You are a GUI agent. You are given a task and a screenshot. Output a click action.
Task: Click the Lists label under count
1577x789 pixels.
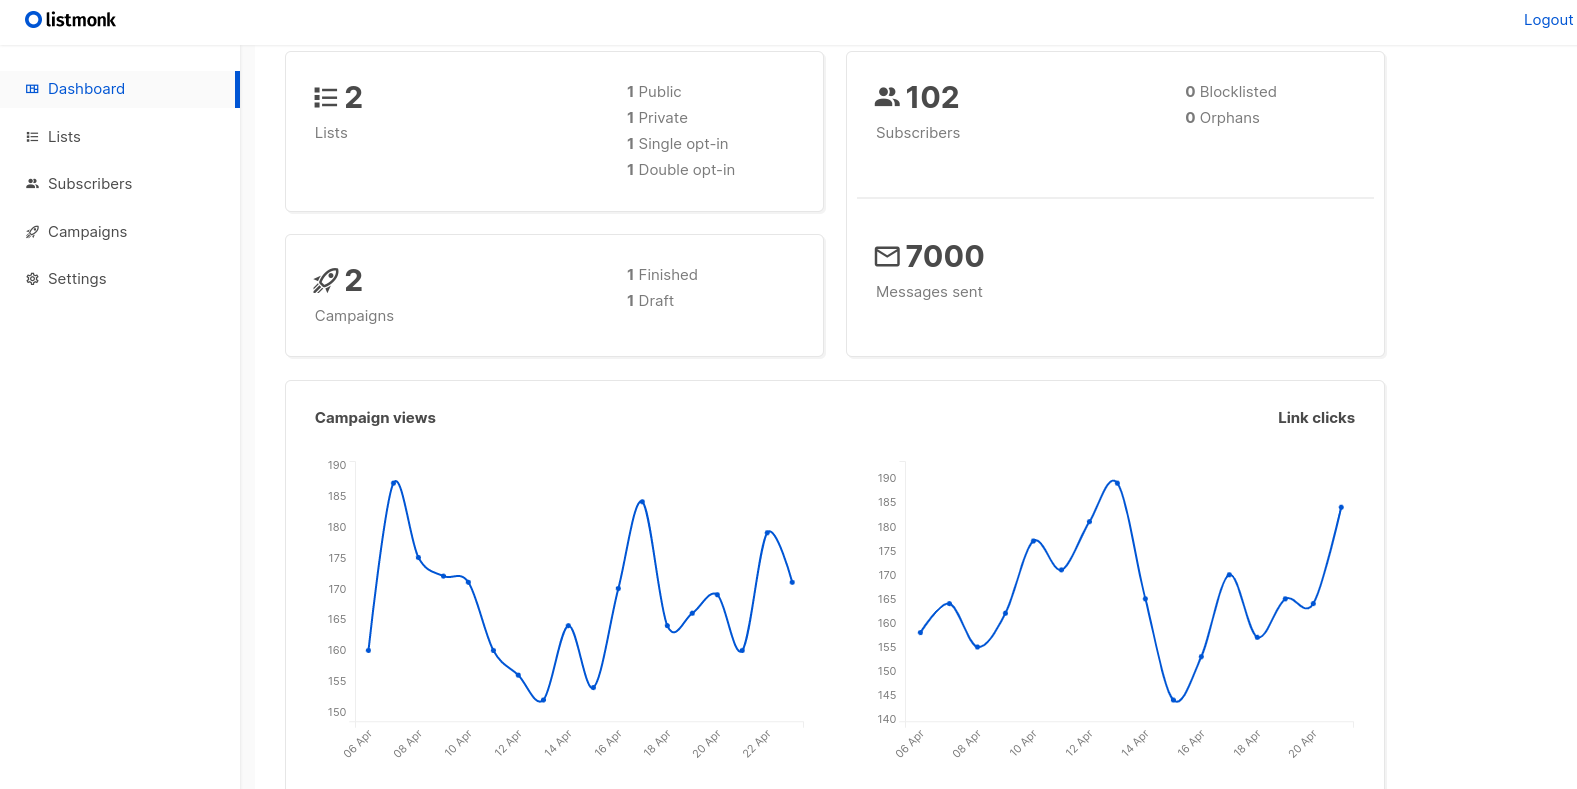[331, 133]
